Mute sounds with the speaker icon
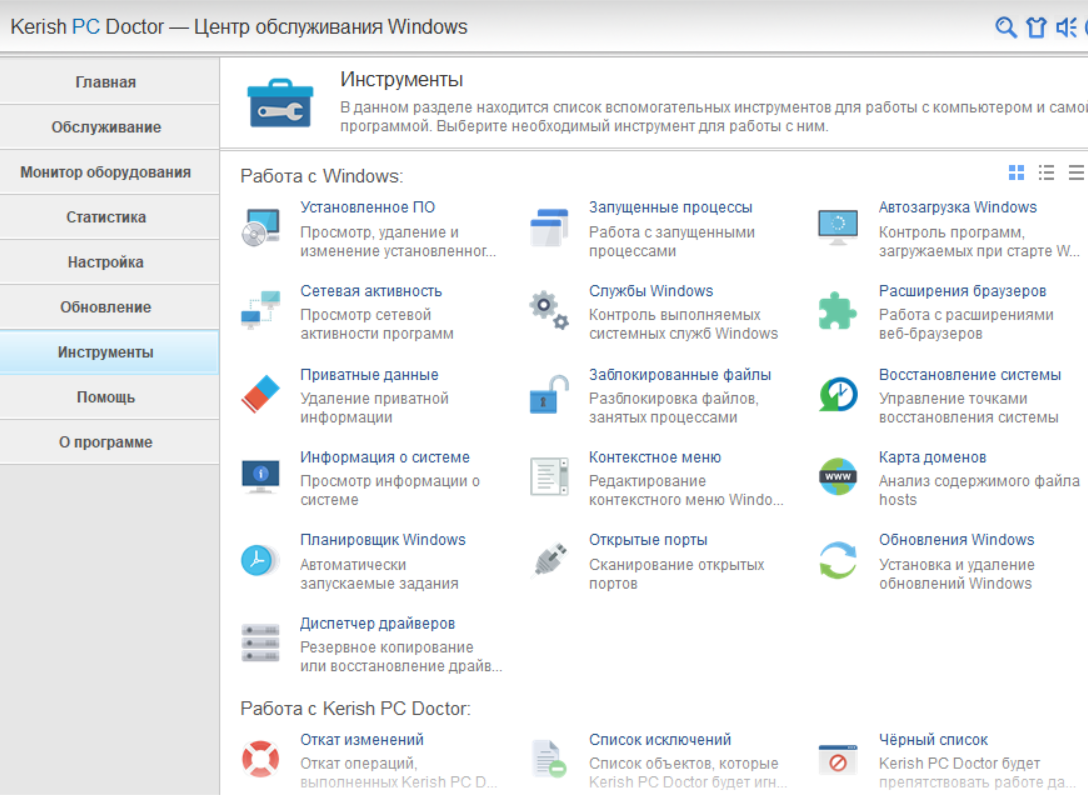The image size is (1088, 795). (x=1065, y=27)
